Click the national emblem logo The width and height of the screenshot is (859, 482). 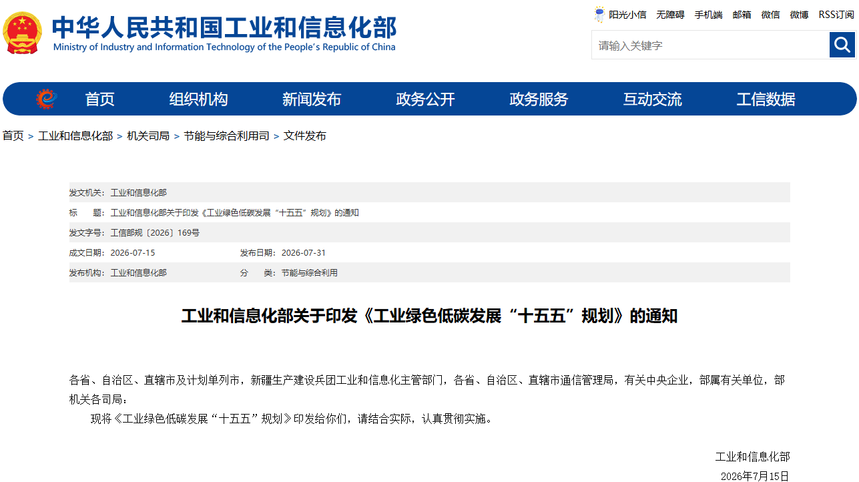pyautogui.click(x=22, y=33)
